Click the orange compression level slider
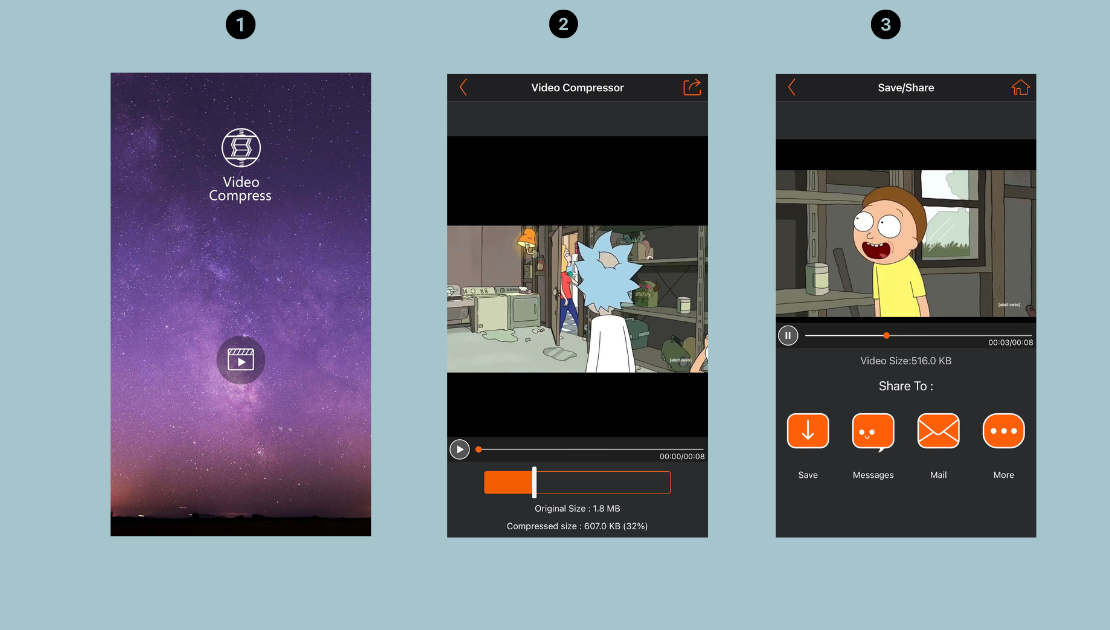The image size is (1110, 630). 577,483
